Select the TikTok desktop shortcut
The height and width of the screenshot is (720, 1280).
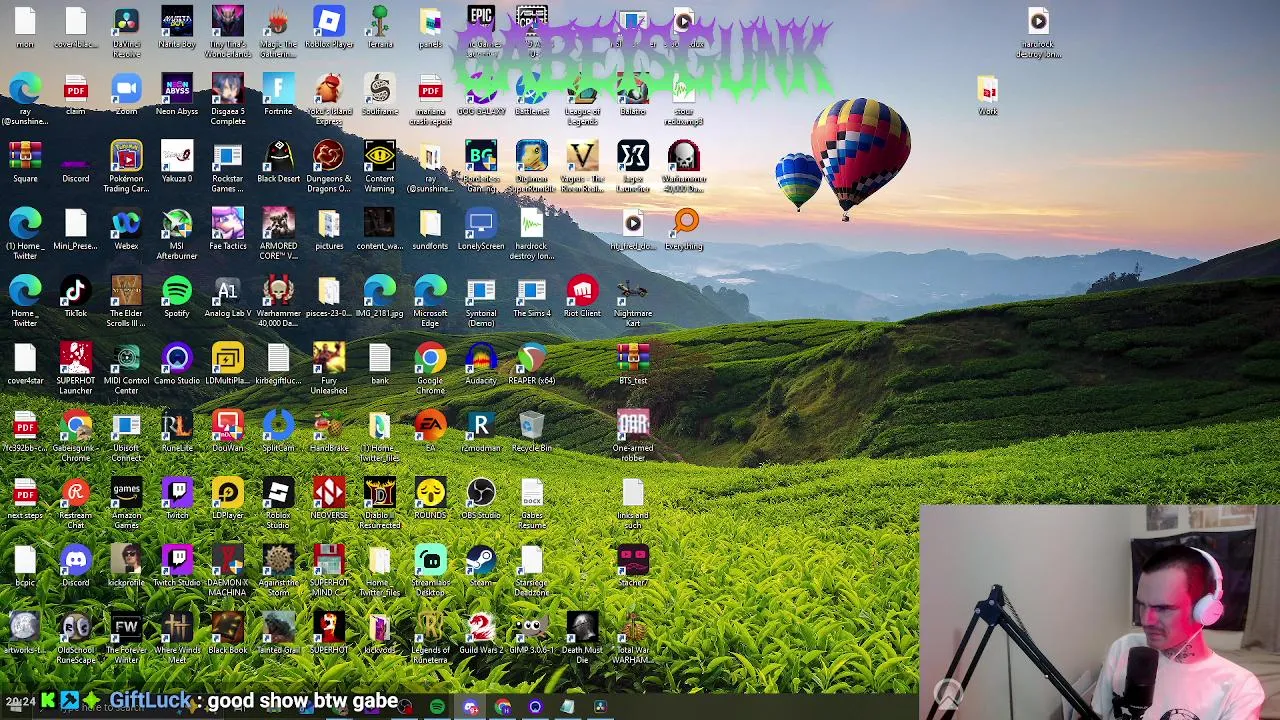click(76, 297)
